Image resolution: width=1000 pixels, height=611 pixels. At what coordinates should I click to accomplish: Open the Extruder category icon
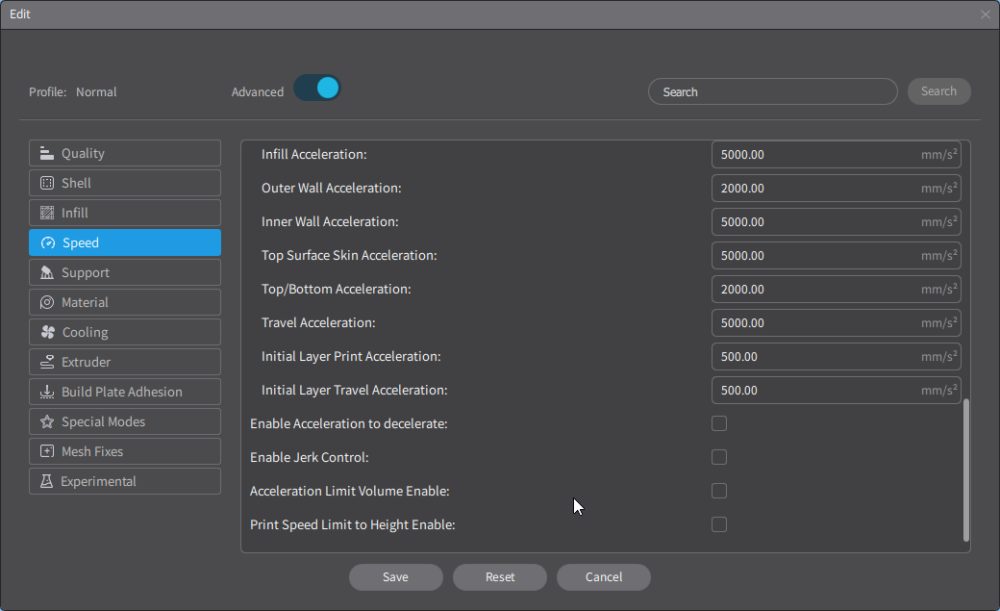[47, 362]
